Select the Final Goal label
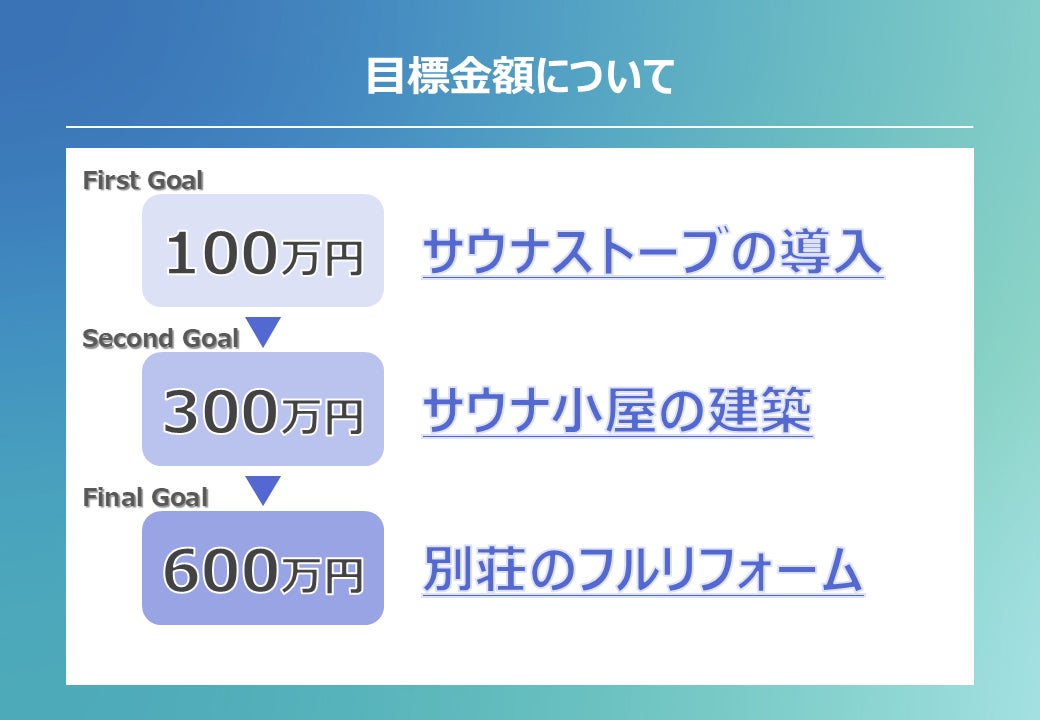The image size is (1040, 720). (146, 497)
